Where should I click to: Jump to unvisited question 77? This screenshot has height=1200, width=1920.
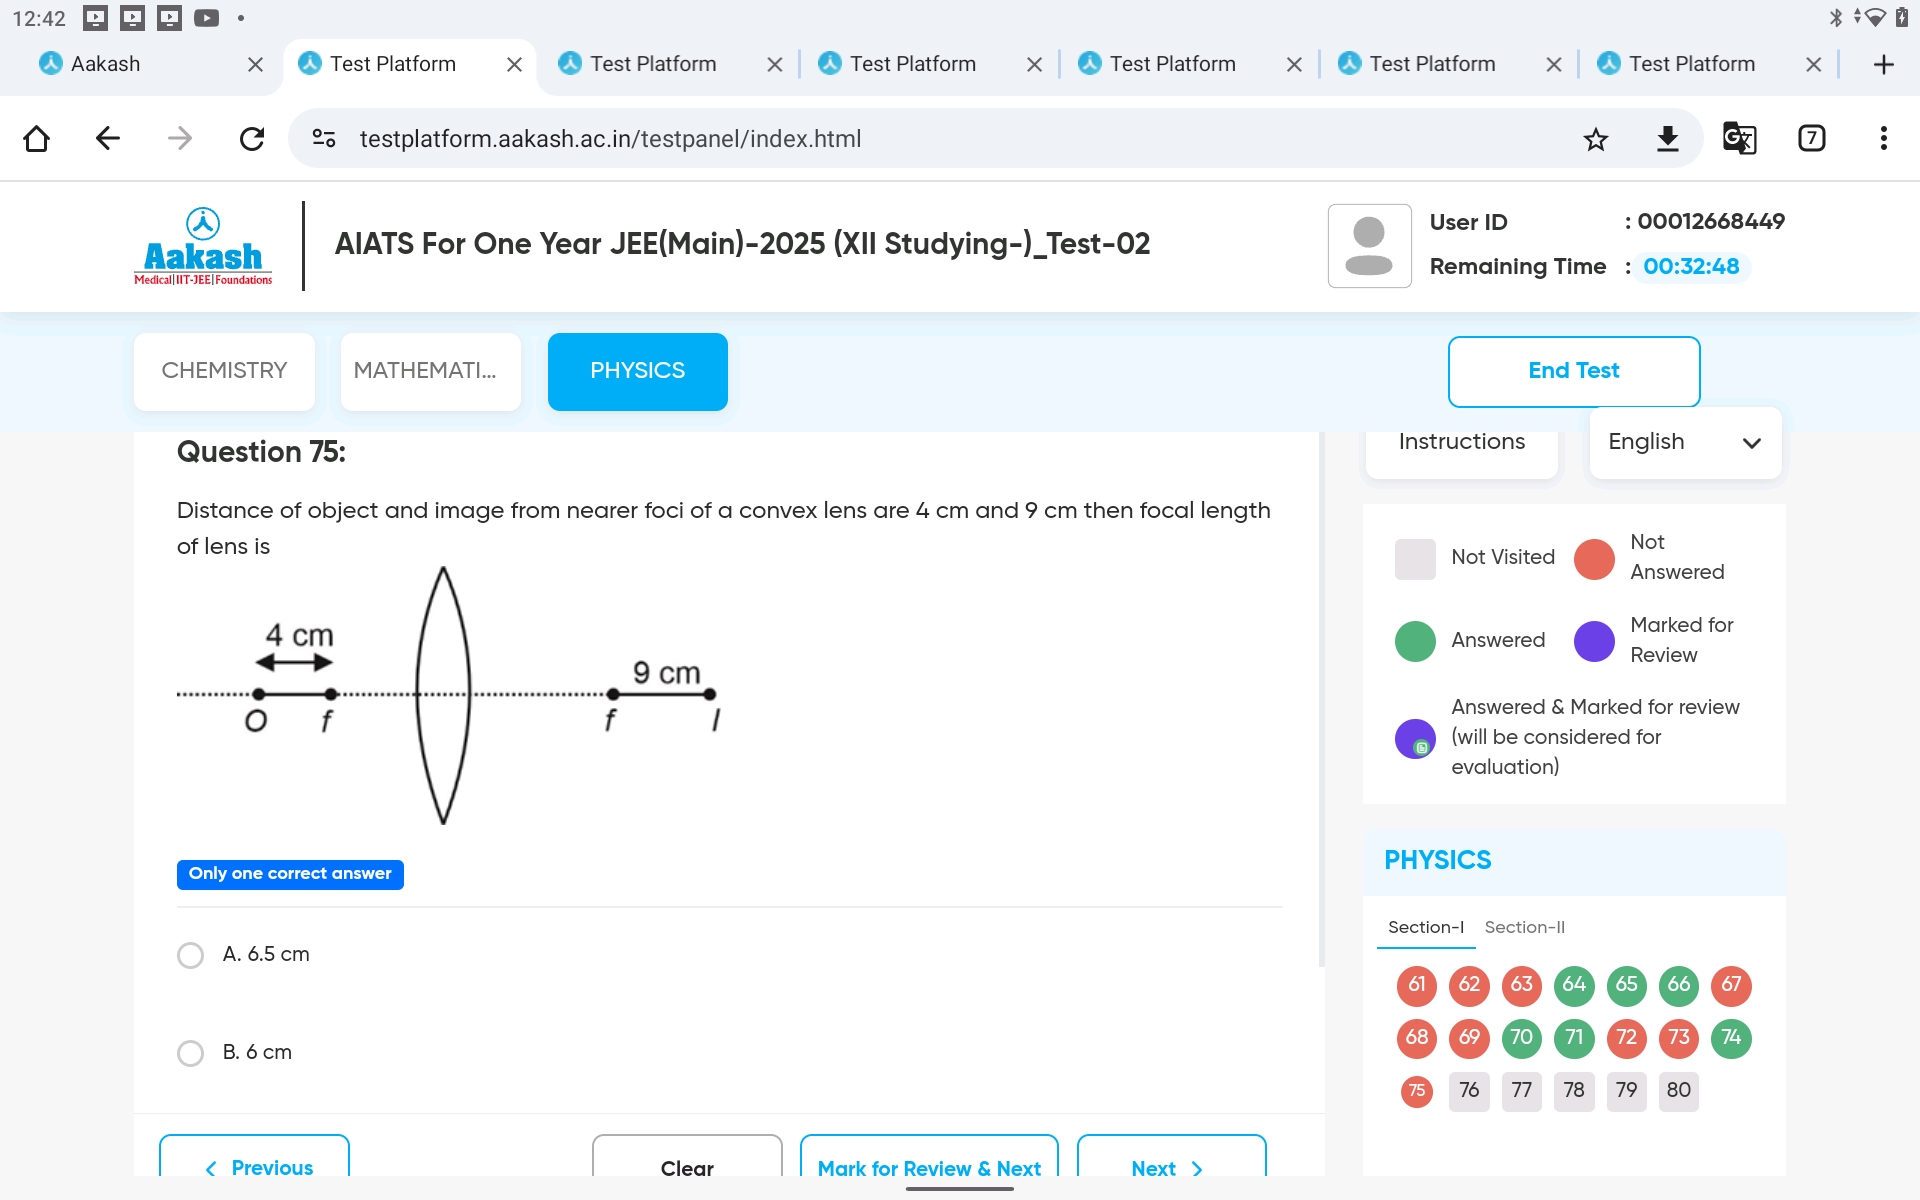pyautogui.click(x=1522, y=1091)
